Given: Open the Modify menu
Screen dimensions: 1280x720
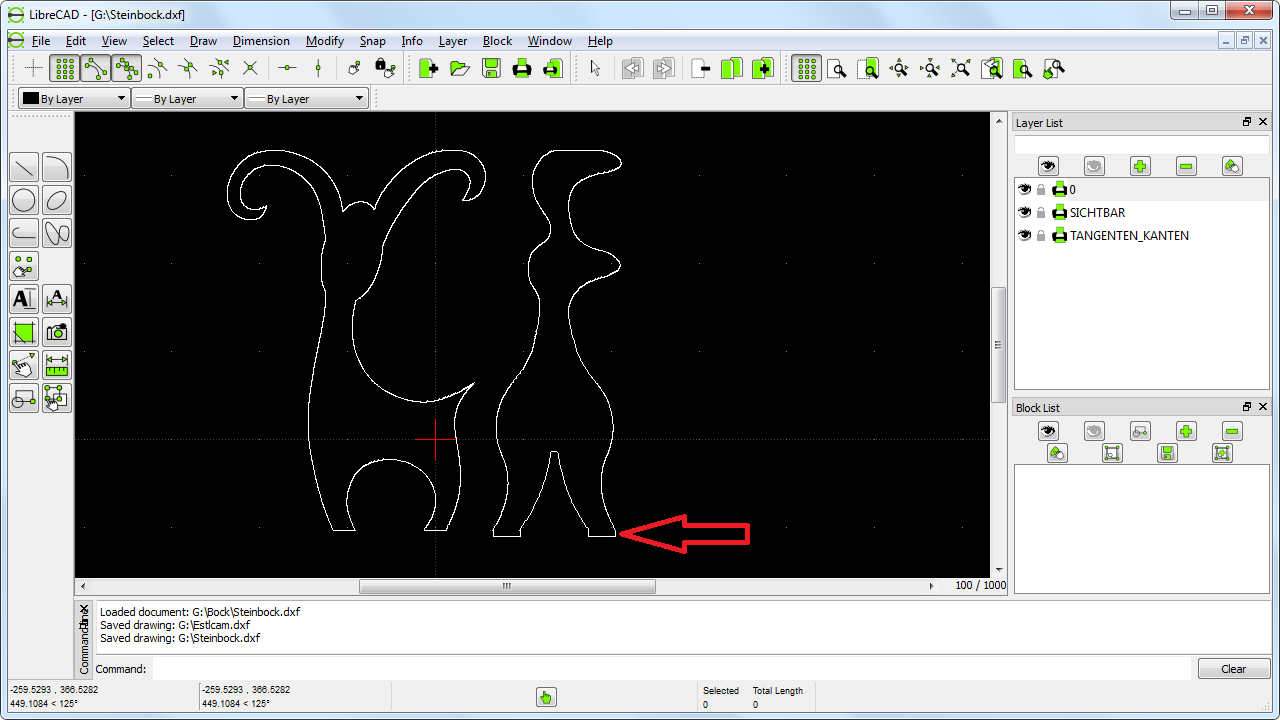Looking at the screenshot, I should point(325,41).
